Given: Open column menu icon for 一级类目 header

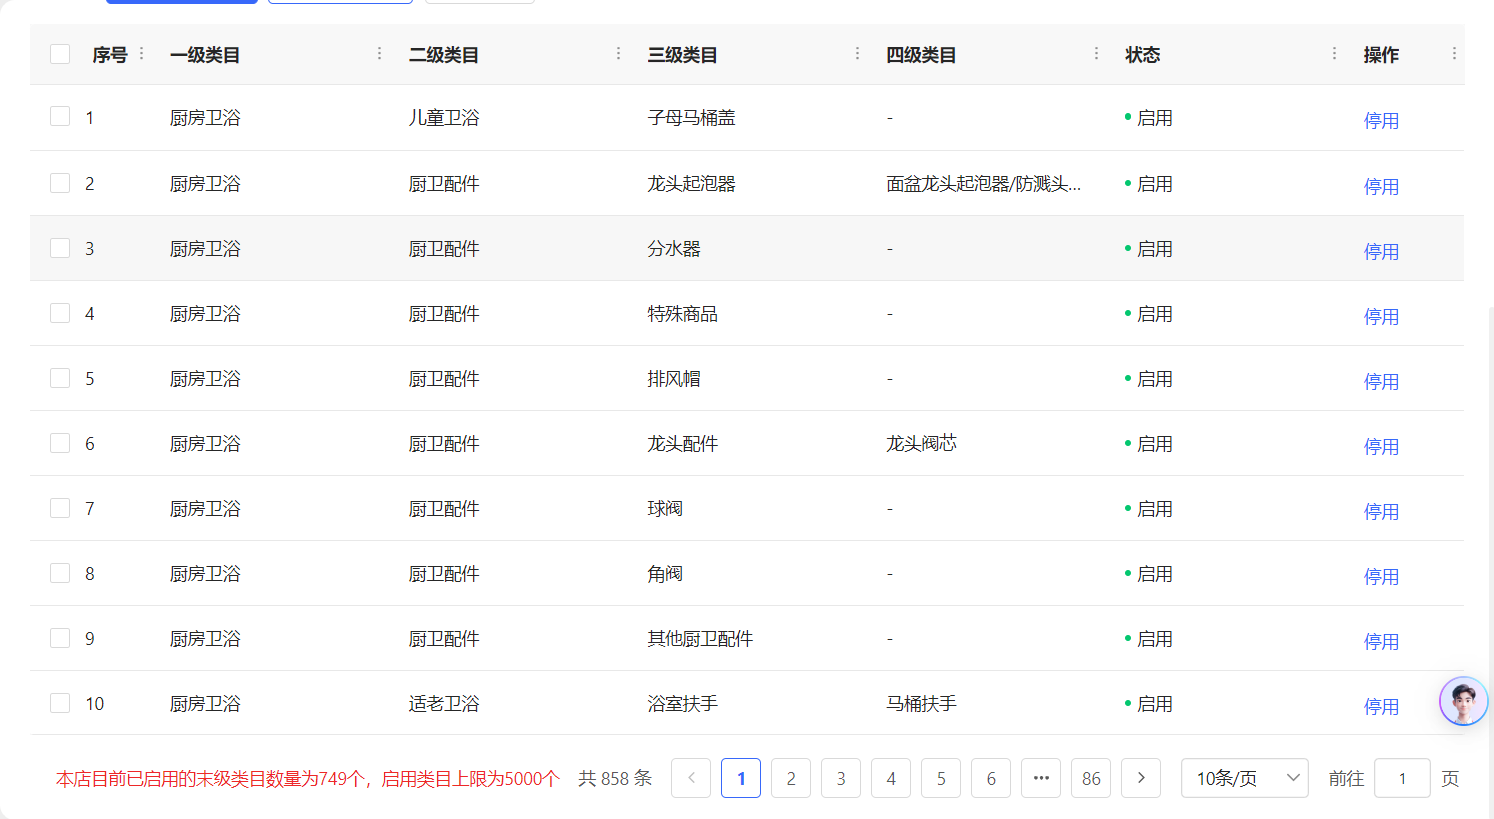Looking at the screenshot, I should (379, 54).
